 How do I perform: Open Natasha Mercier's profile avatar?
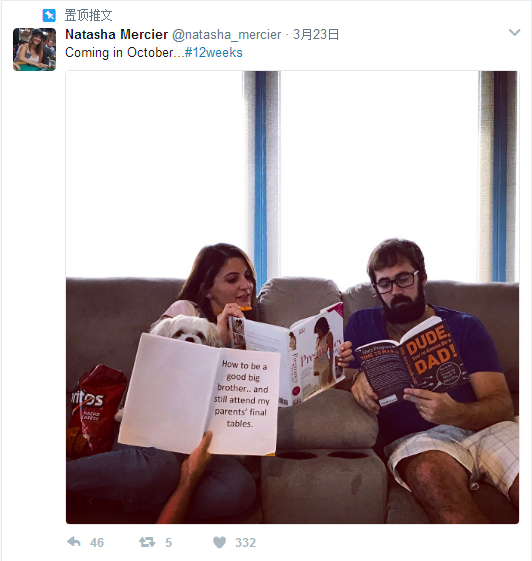tap(34, 49)
